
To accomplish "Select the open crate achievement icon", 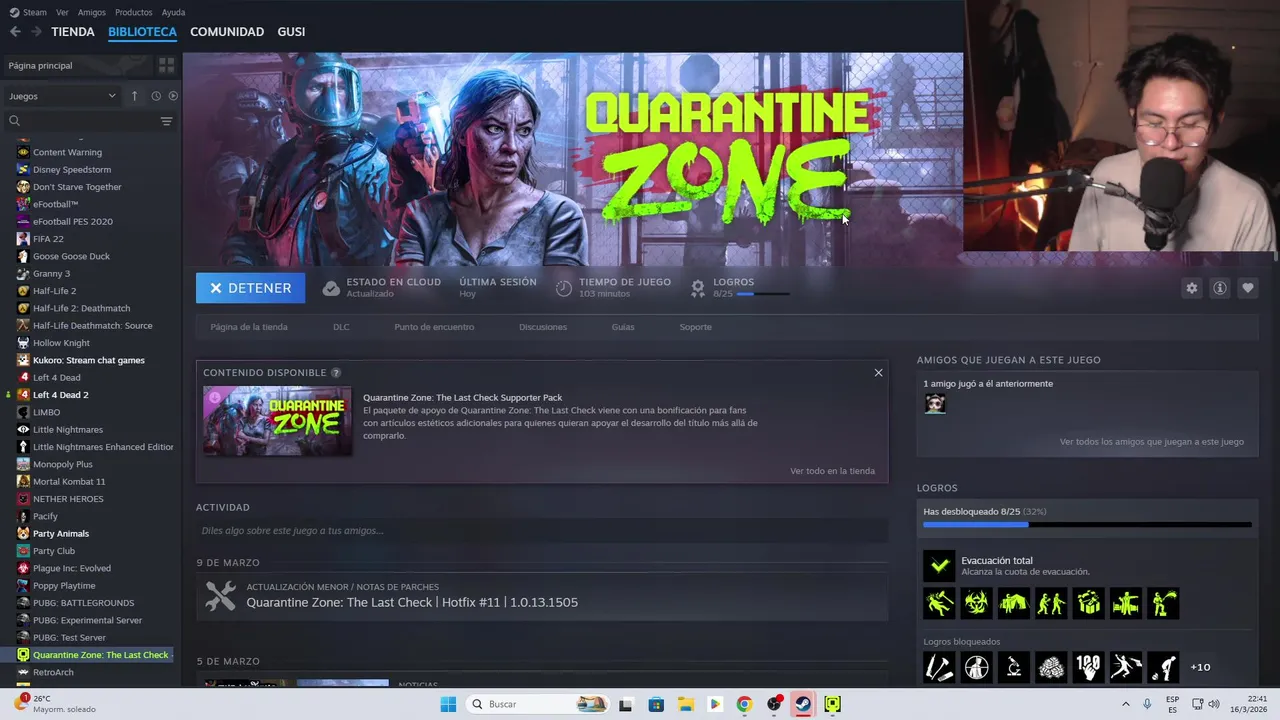I will [1088, 603].
